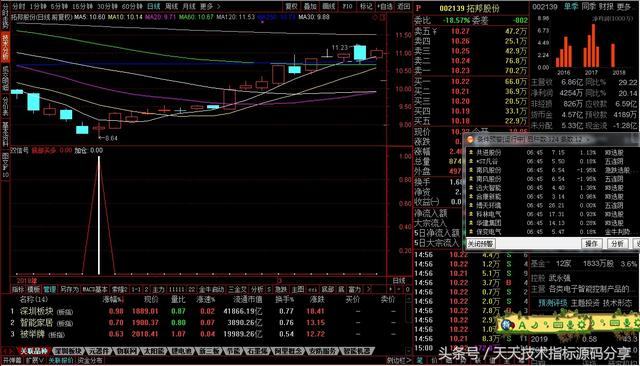
Task: Open the F10 company info
Action: tap(347, 7)
